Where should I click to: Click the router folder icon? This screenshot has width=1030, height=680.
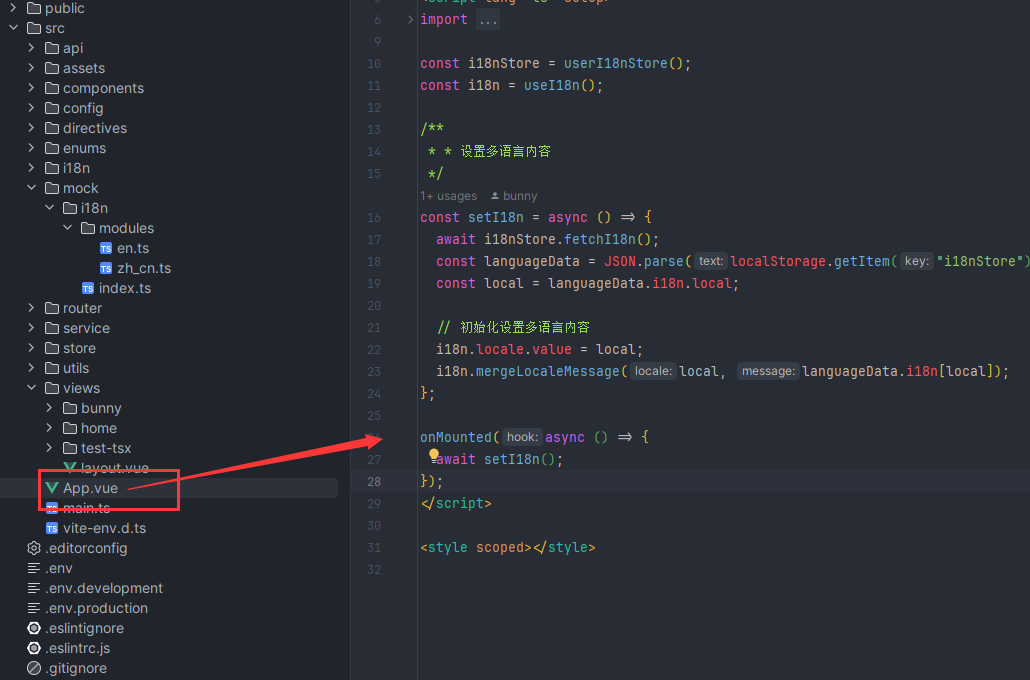tap(52, 308)
